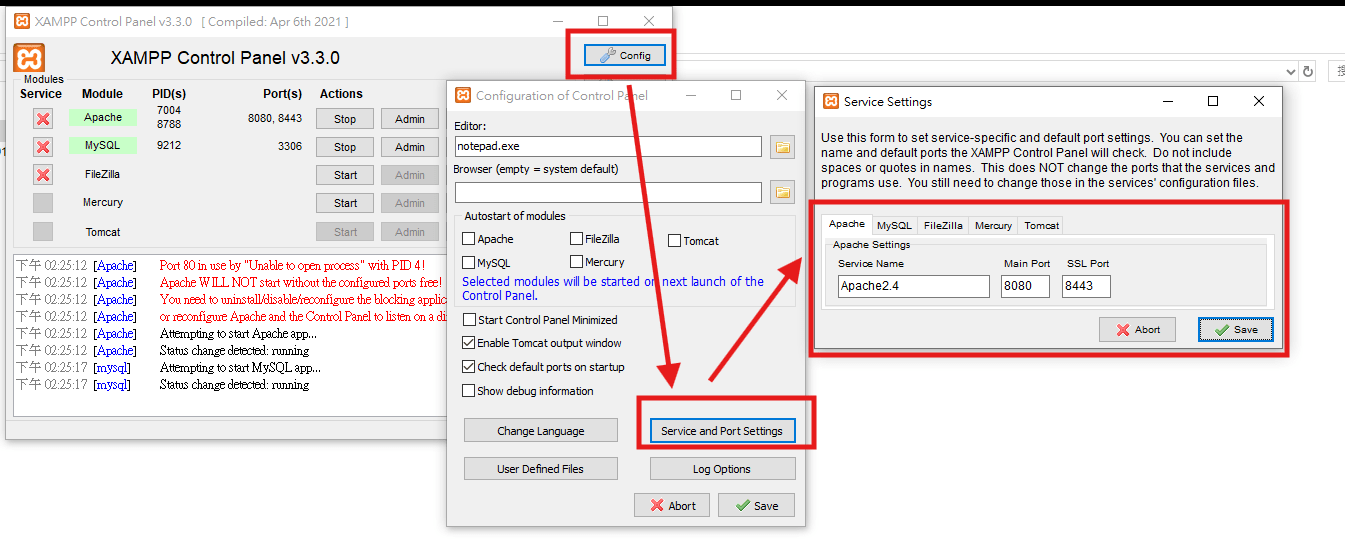Open Log Options
This screenshot has height=542, width=1345.
point(722,468)
